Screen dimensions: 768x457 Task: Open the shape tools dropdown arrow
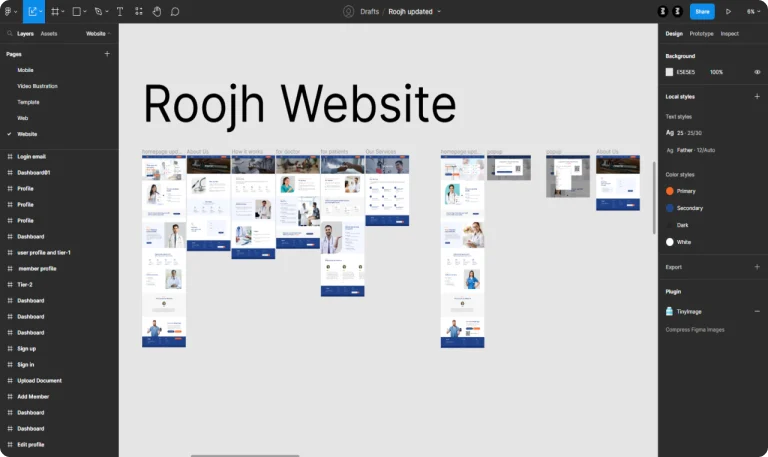[x=85, y=11]
